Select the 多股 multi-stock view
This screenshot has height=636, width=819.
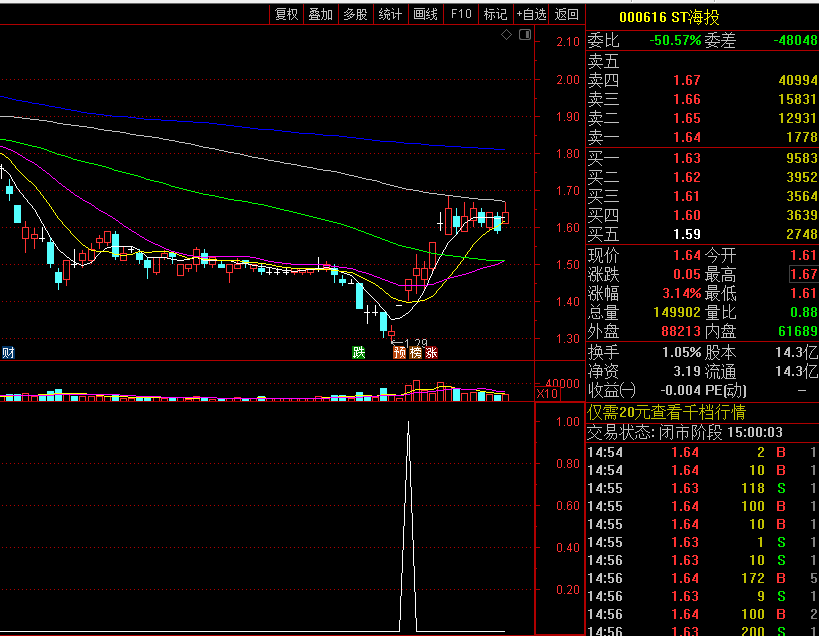click(x=355, y=14)
